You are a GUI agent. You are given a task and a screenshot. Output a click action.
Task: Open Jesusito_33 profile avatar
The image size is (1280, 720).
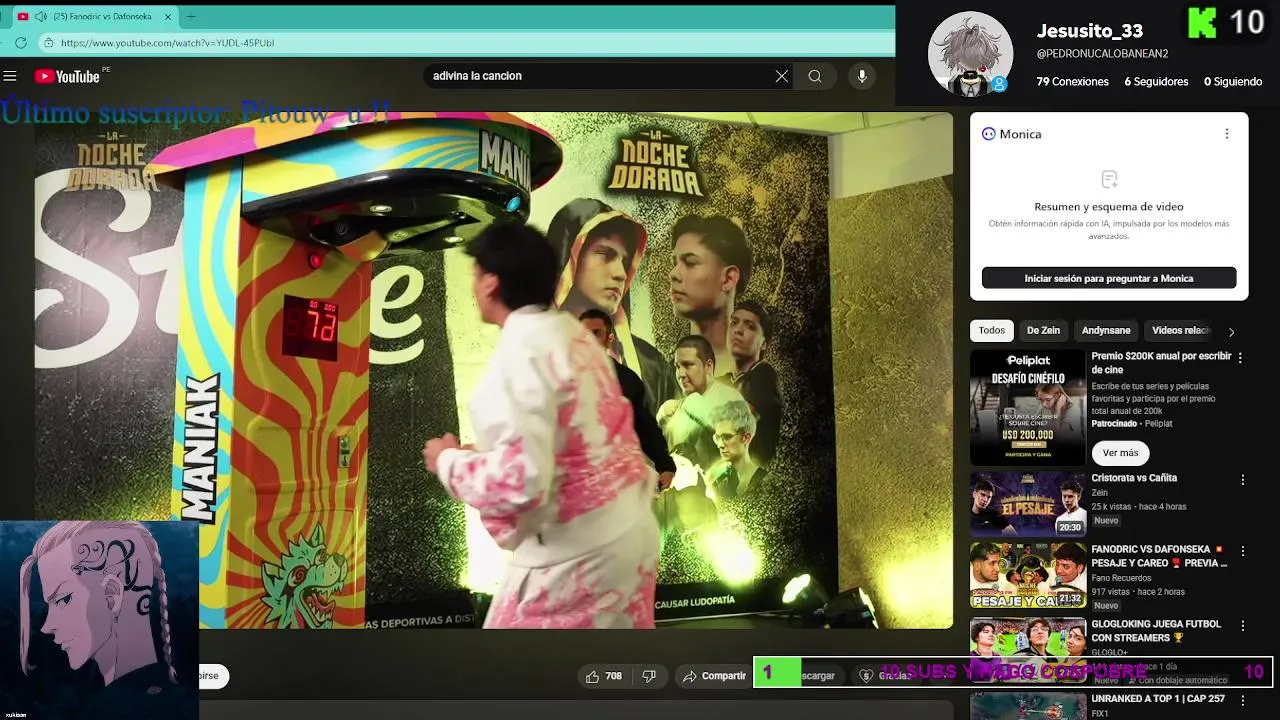tap(970, 53)
